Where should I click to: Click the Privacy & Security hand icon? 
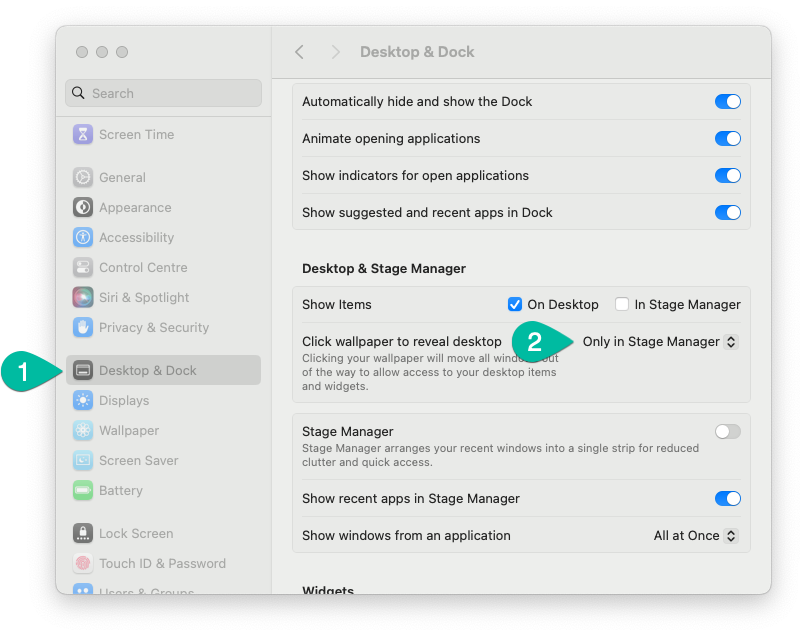tap(83, 327)
